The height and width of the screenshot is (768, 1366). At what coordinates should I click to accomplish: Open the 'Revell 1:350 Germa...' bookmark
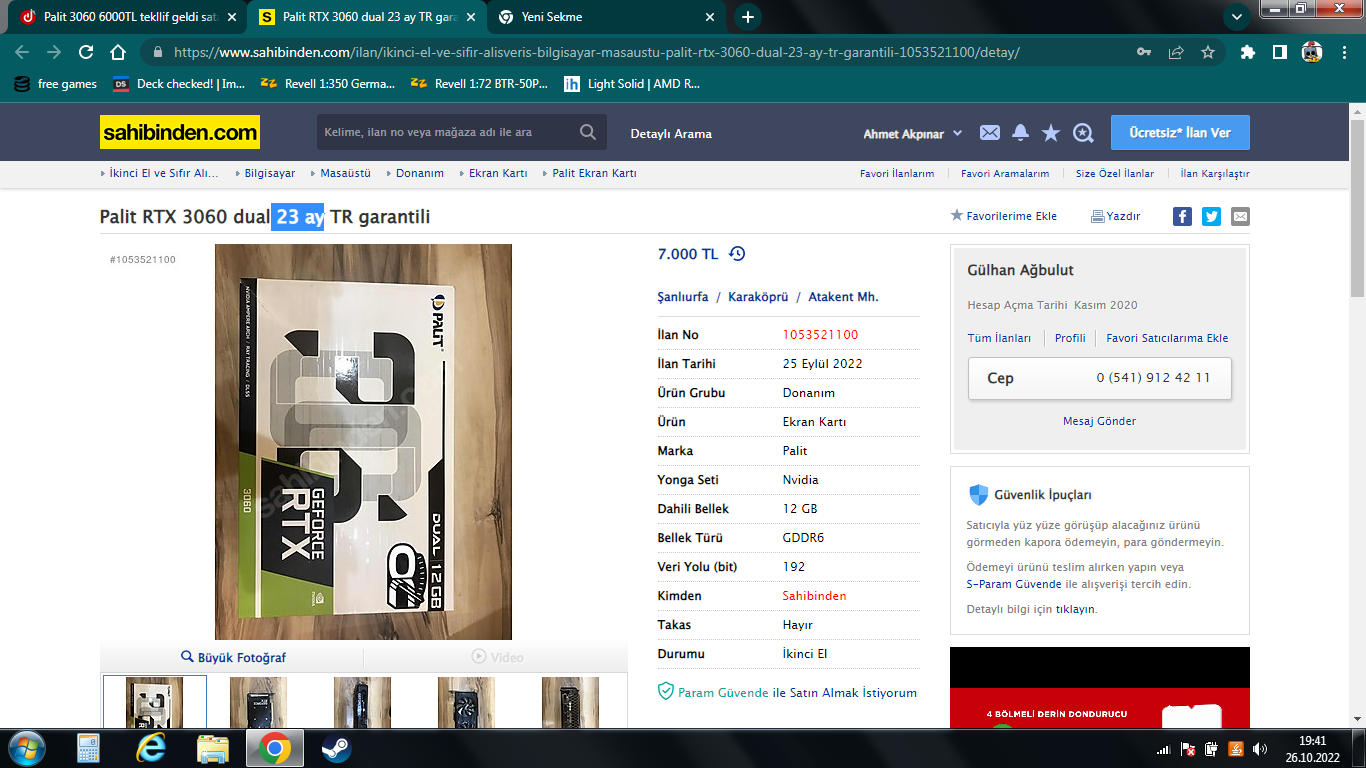click(327, 84)
